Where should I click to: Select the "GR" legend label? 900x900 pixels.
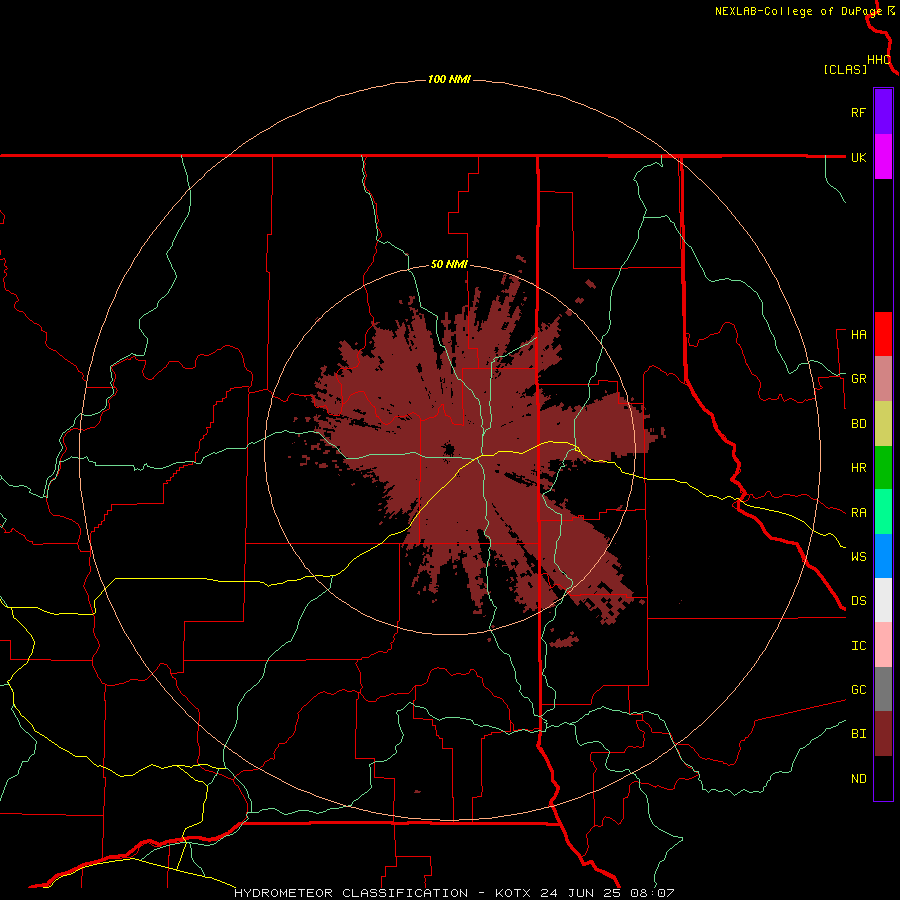click(x=858, y=379)
